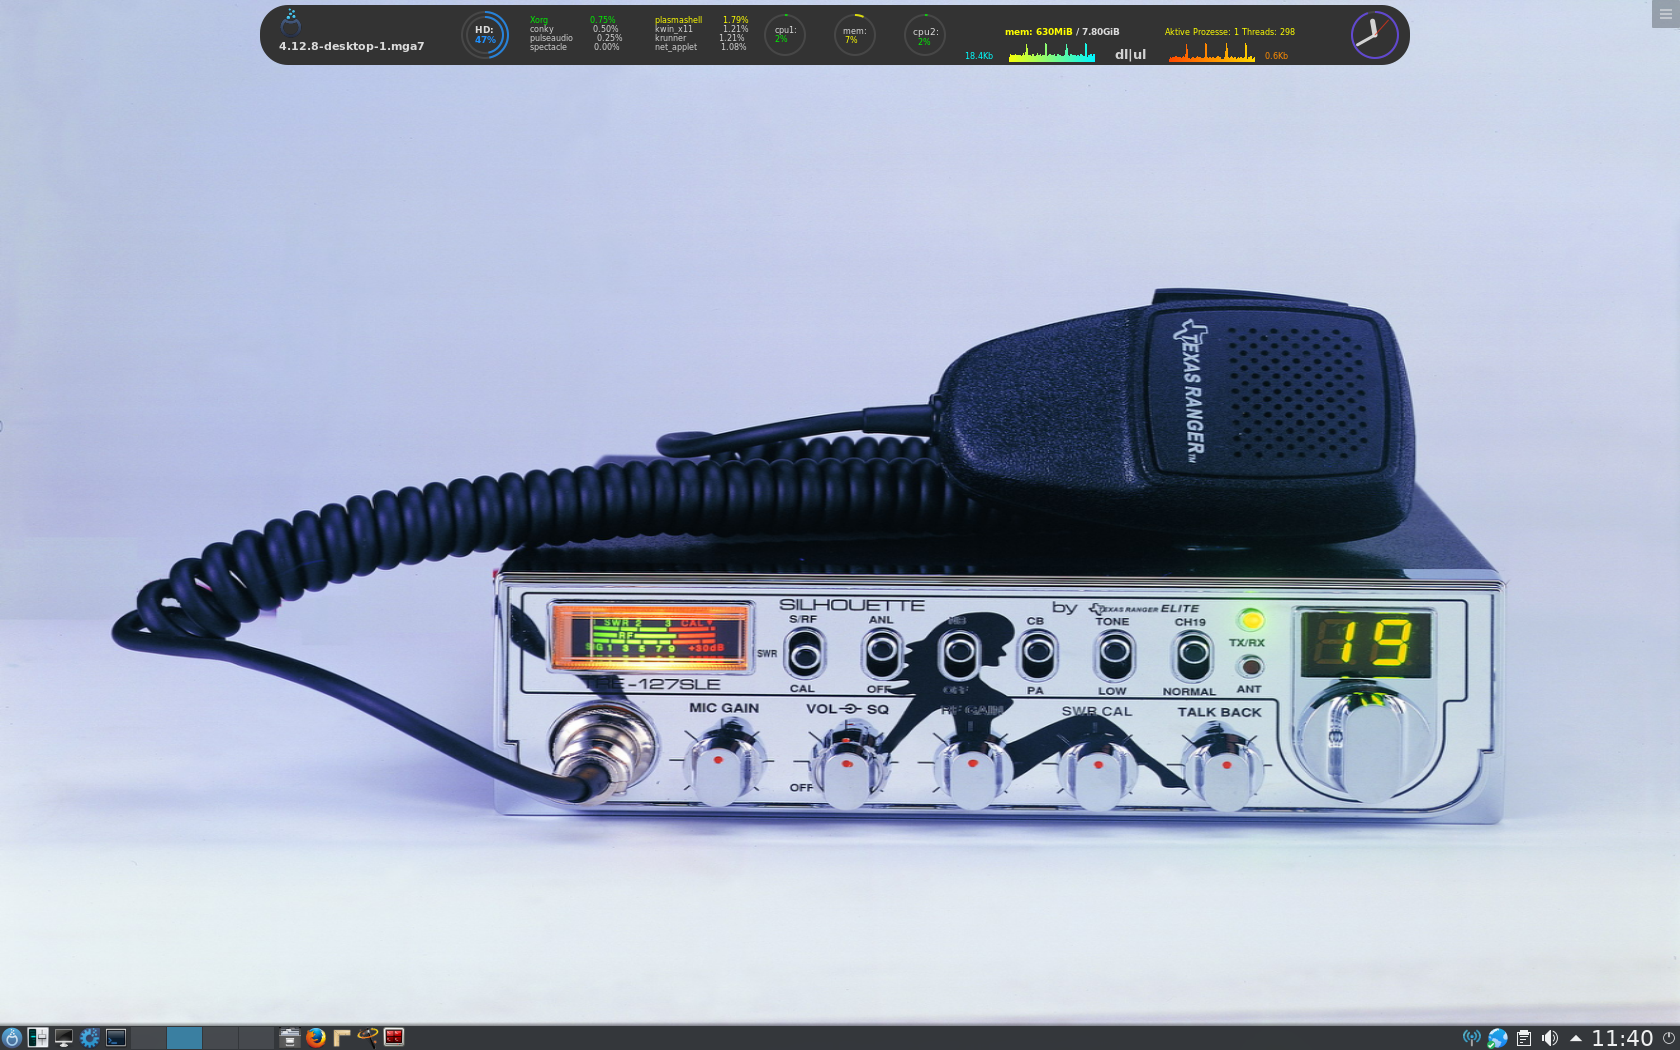Open the desktop toolbox hamburger menu

(x=1666, y=13)
